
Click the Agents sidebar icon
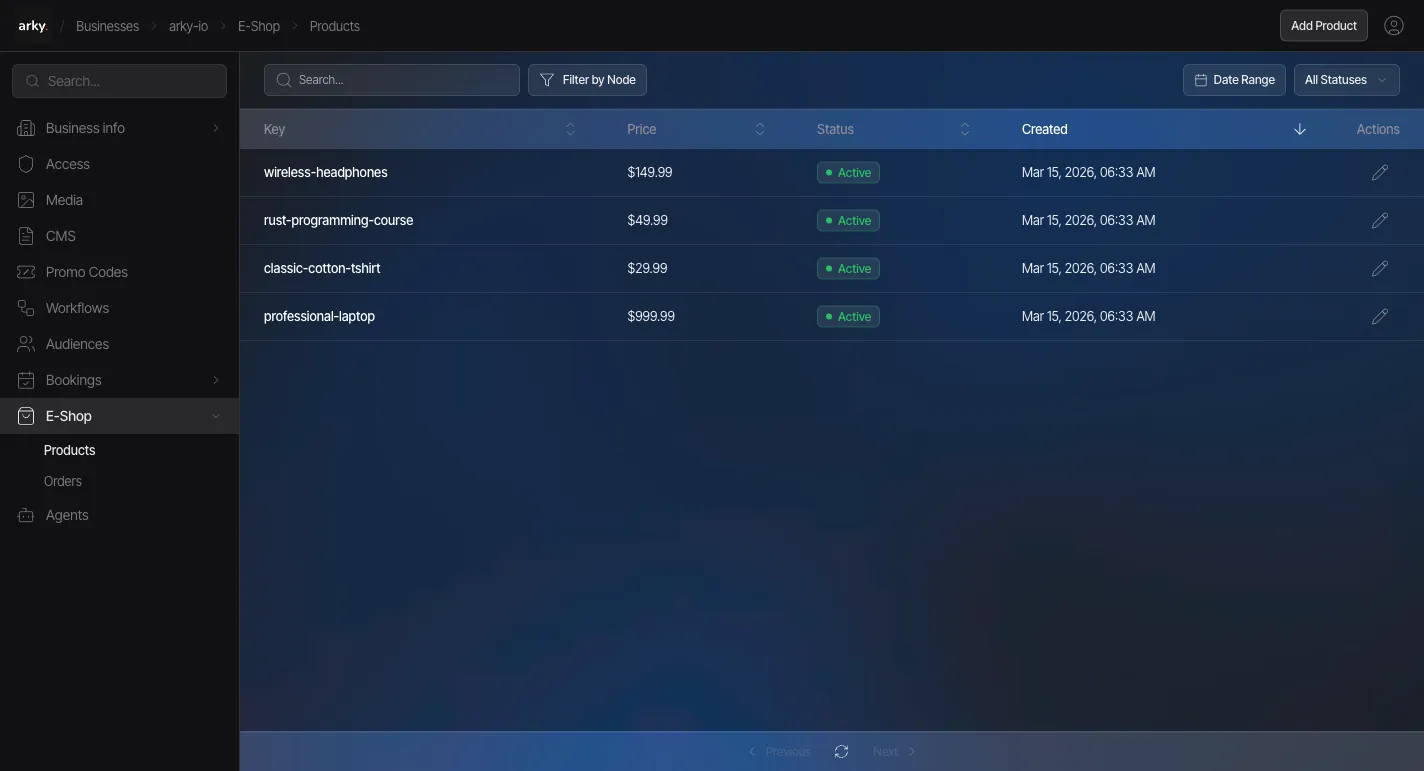(26, 515)
